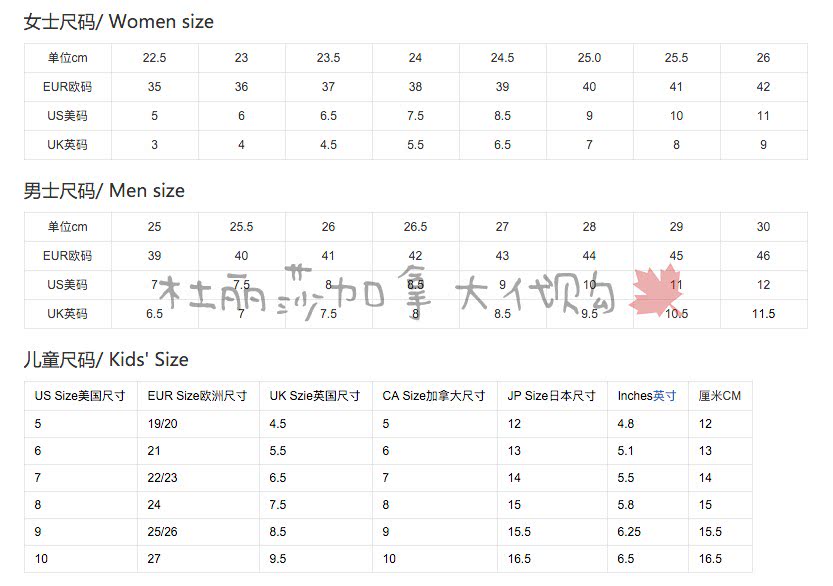
Task: Select the JP Size日本尺寸 column header
Action: click(x=552, y=396)
